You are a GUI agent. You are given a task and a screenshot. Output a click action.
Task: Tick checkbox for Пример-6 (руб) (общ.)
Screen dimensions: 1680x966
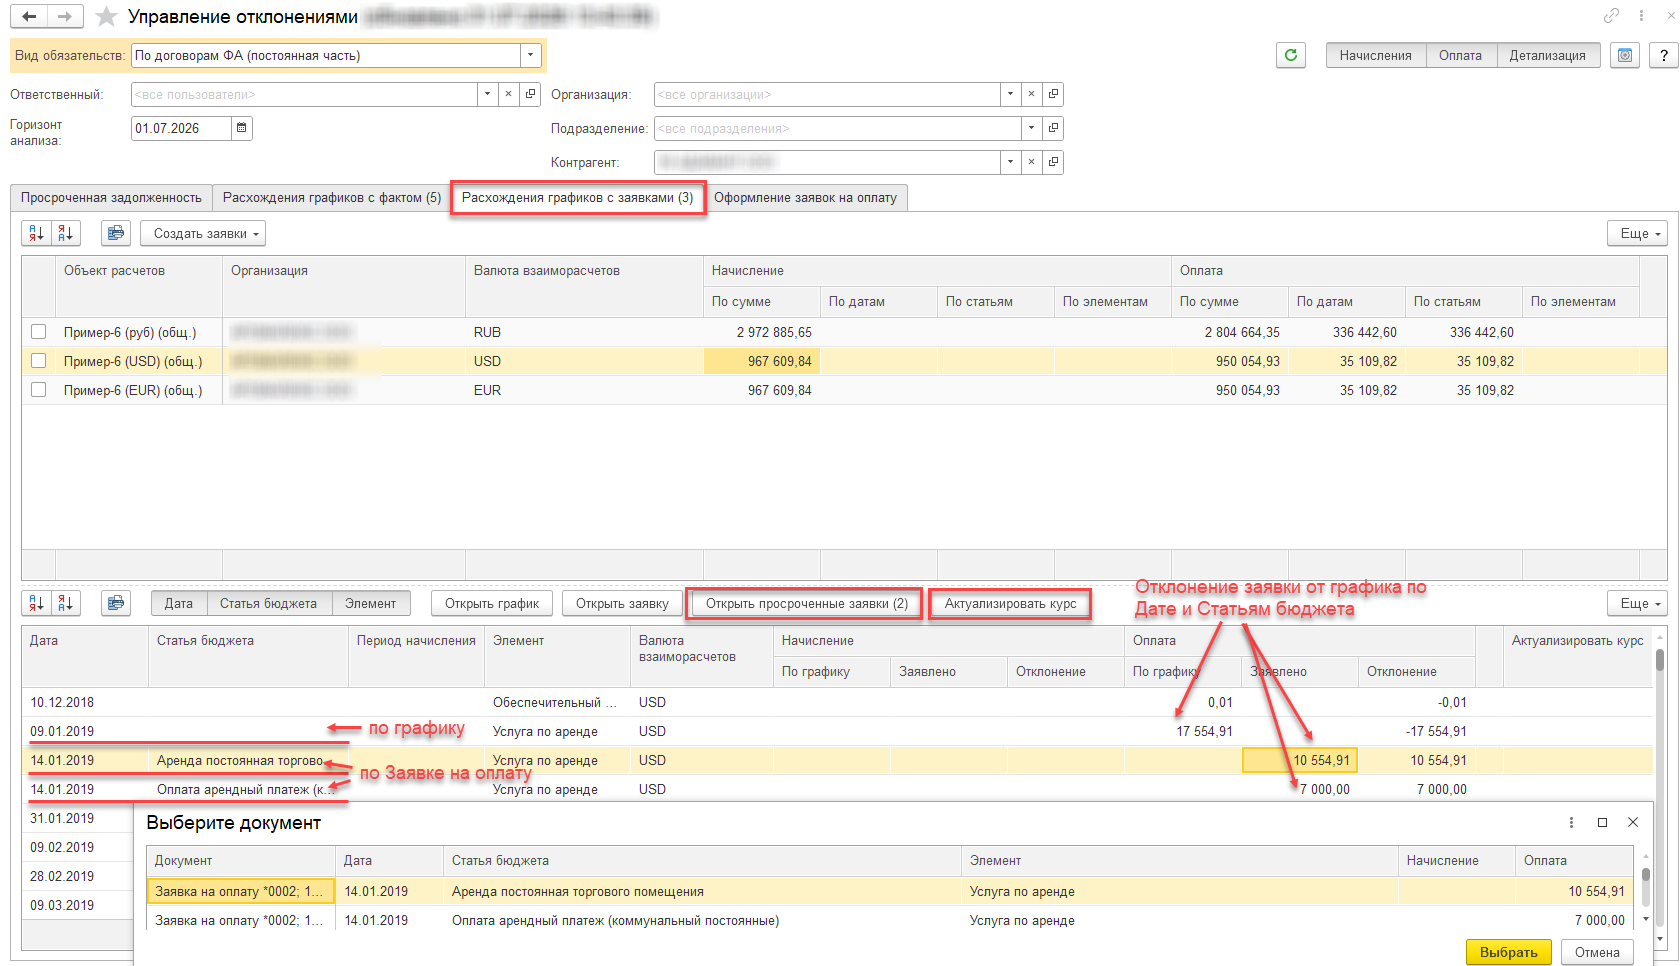point(39,332)
